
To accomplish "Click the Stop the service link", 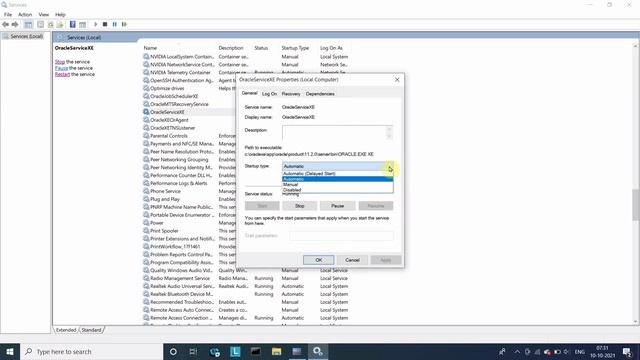I will click(60, 62).
